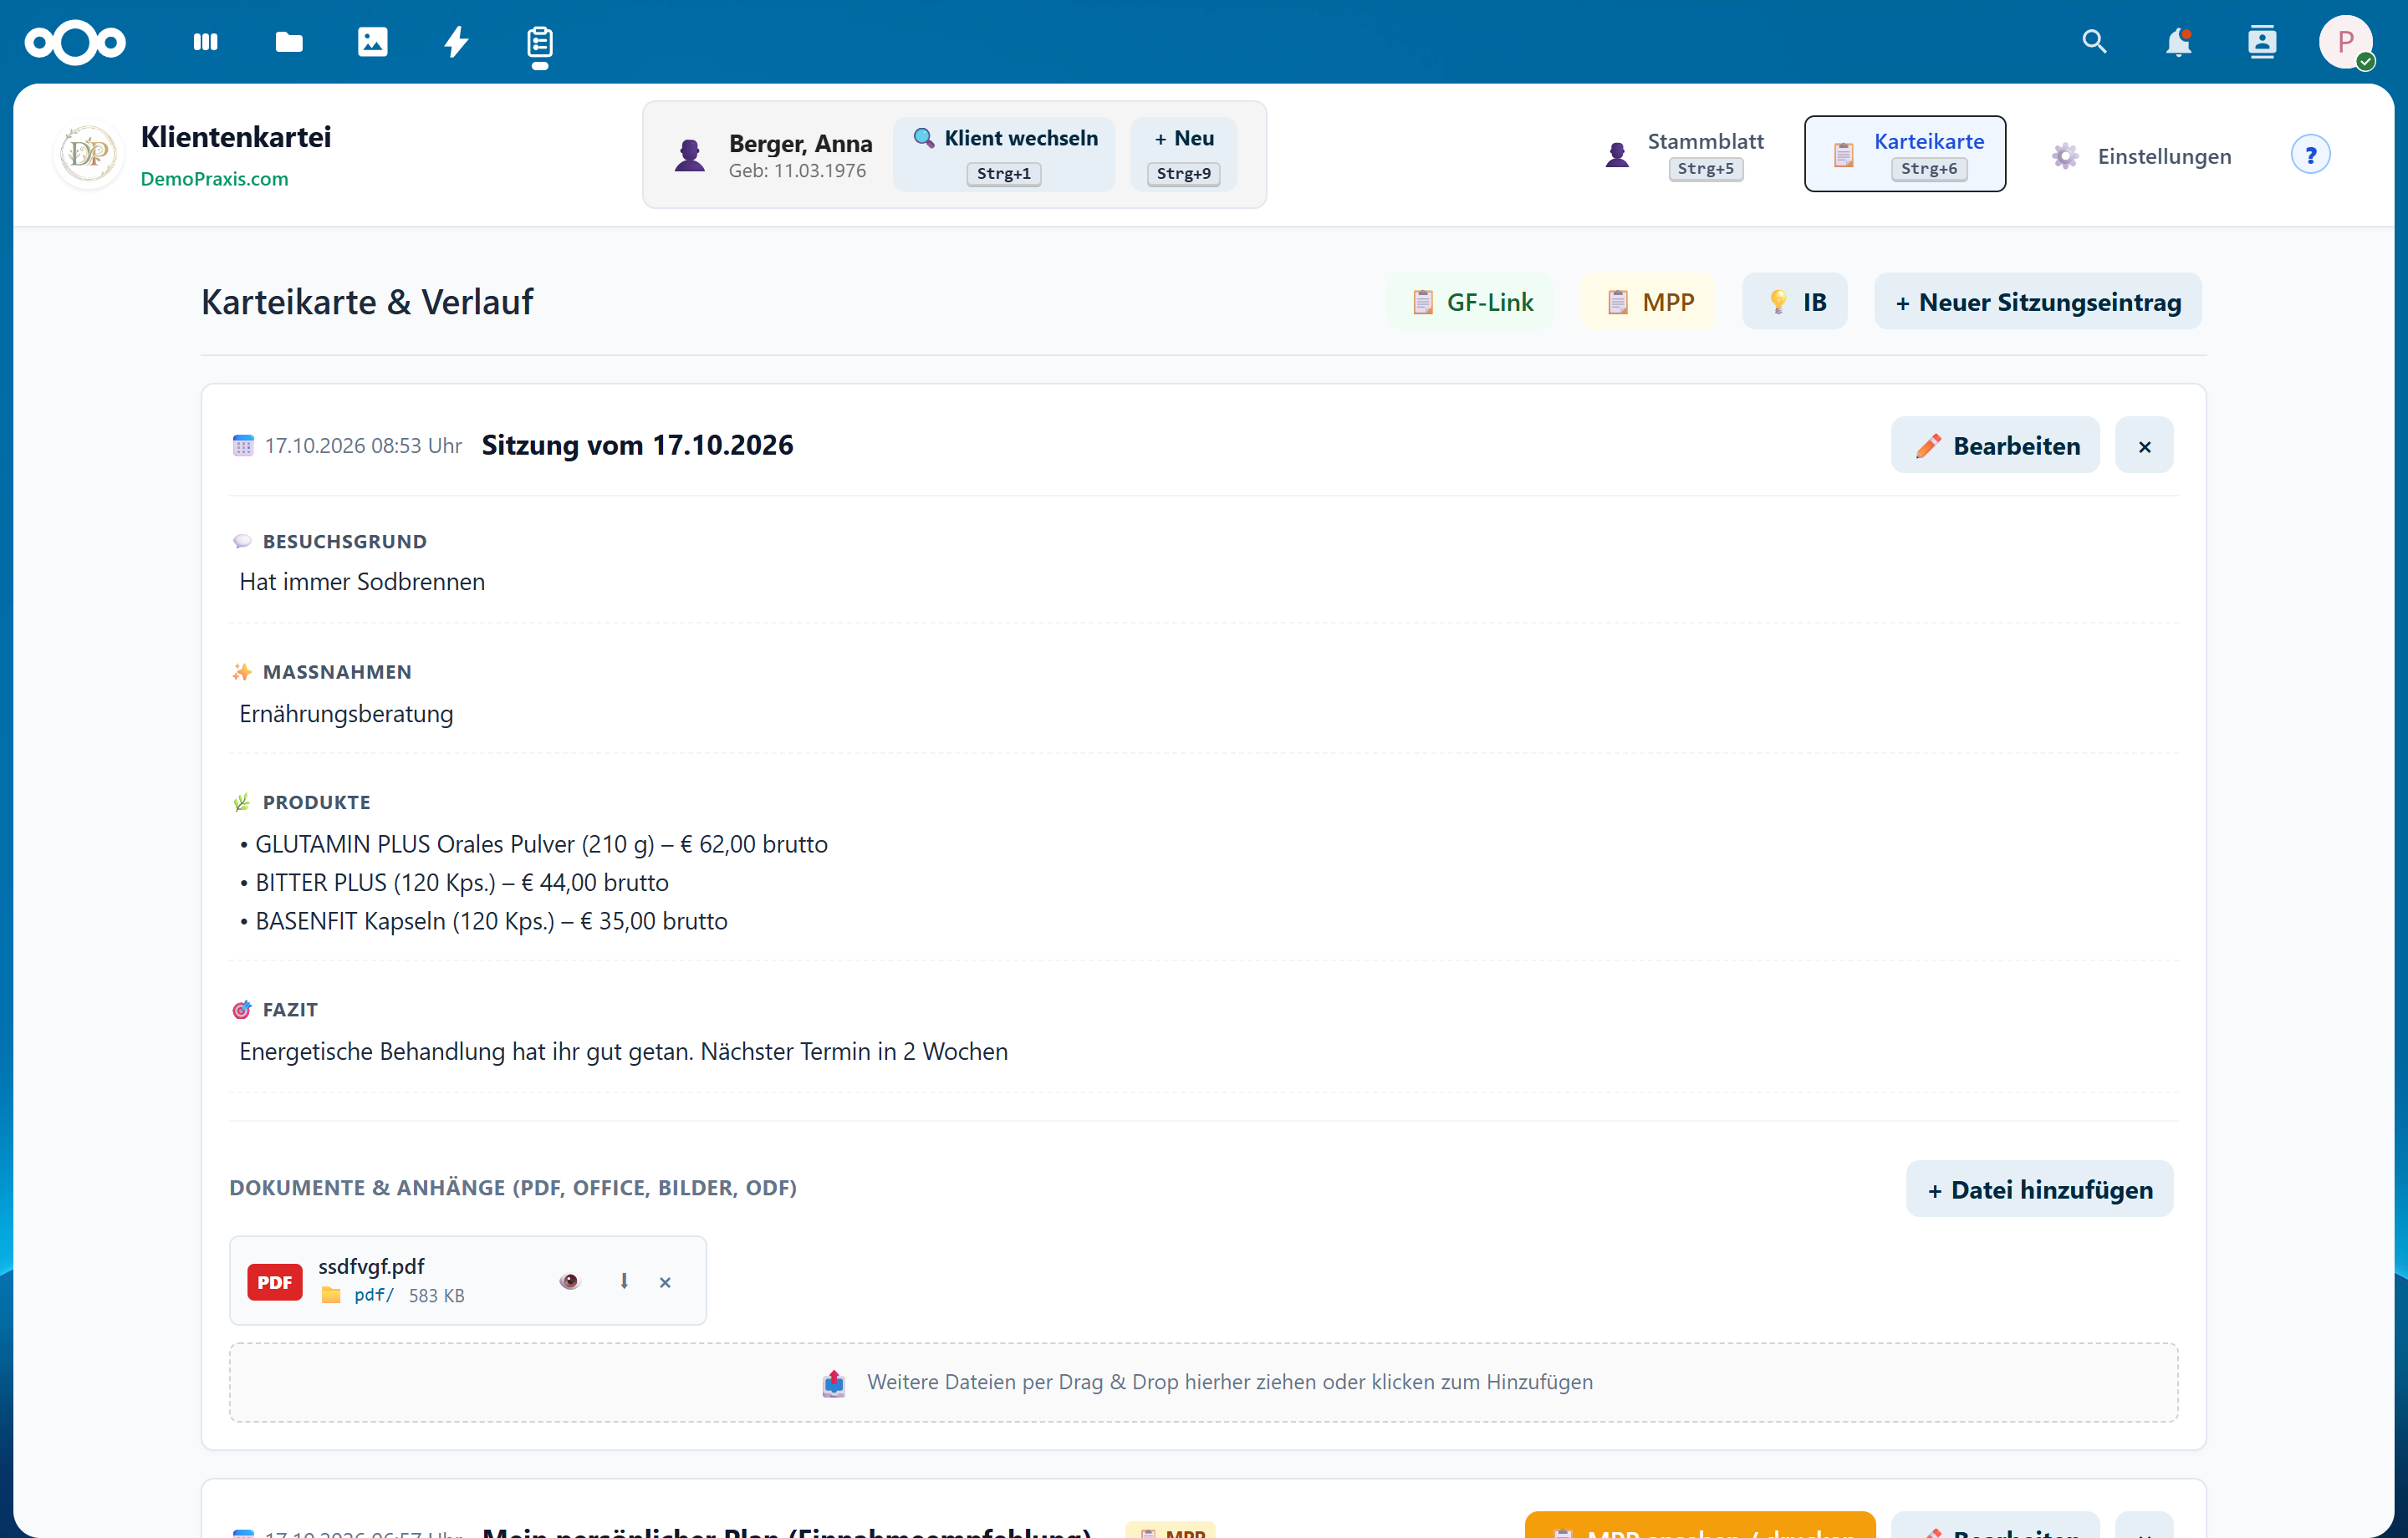Image resolution: width=2408 pixels, height=1538 pixels.
Task: Switch to the Karteikarte tab
Action: click(x=1904, y=154)
